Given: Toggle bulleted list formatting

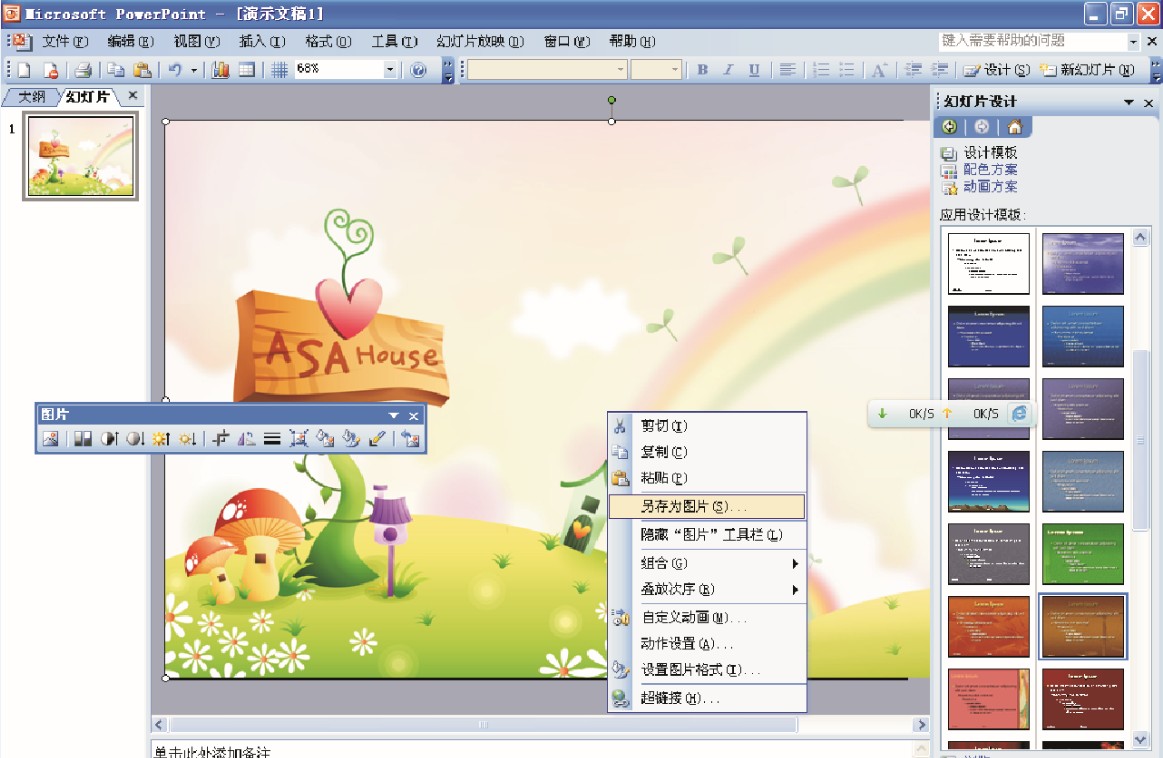Looking at the screenshot, I should coord(846,70).
